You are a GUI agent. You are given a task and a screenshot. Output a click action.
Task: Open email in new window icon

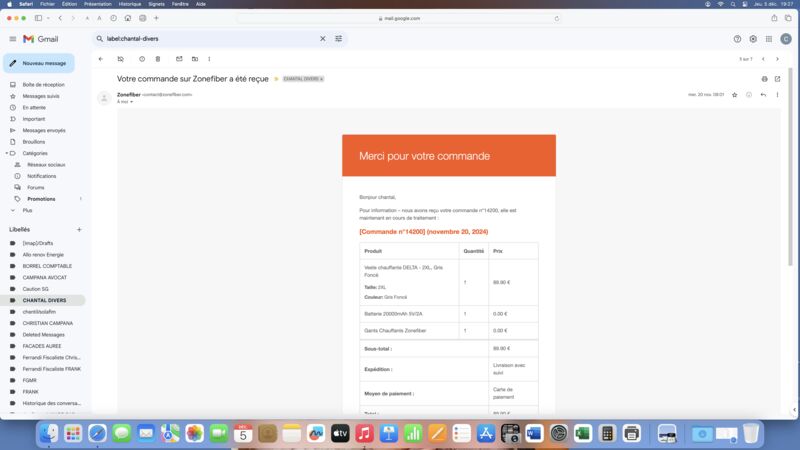(777, 79)
